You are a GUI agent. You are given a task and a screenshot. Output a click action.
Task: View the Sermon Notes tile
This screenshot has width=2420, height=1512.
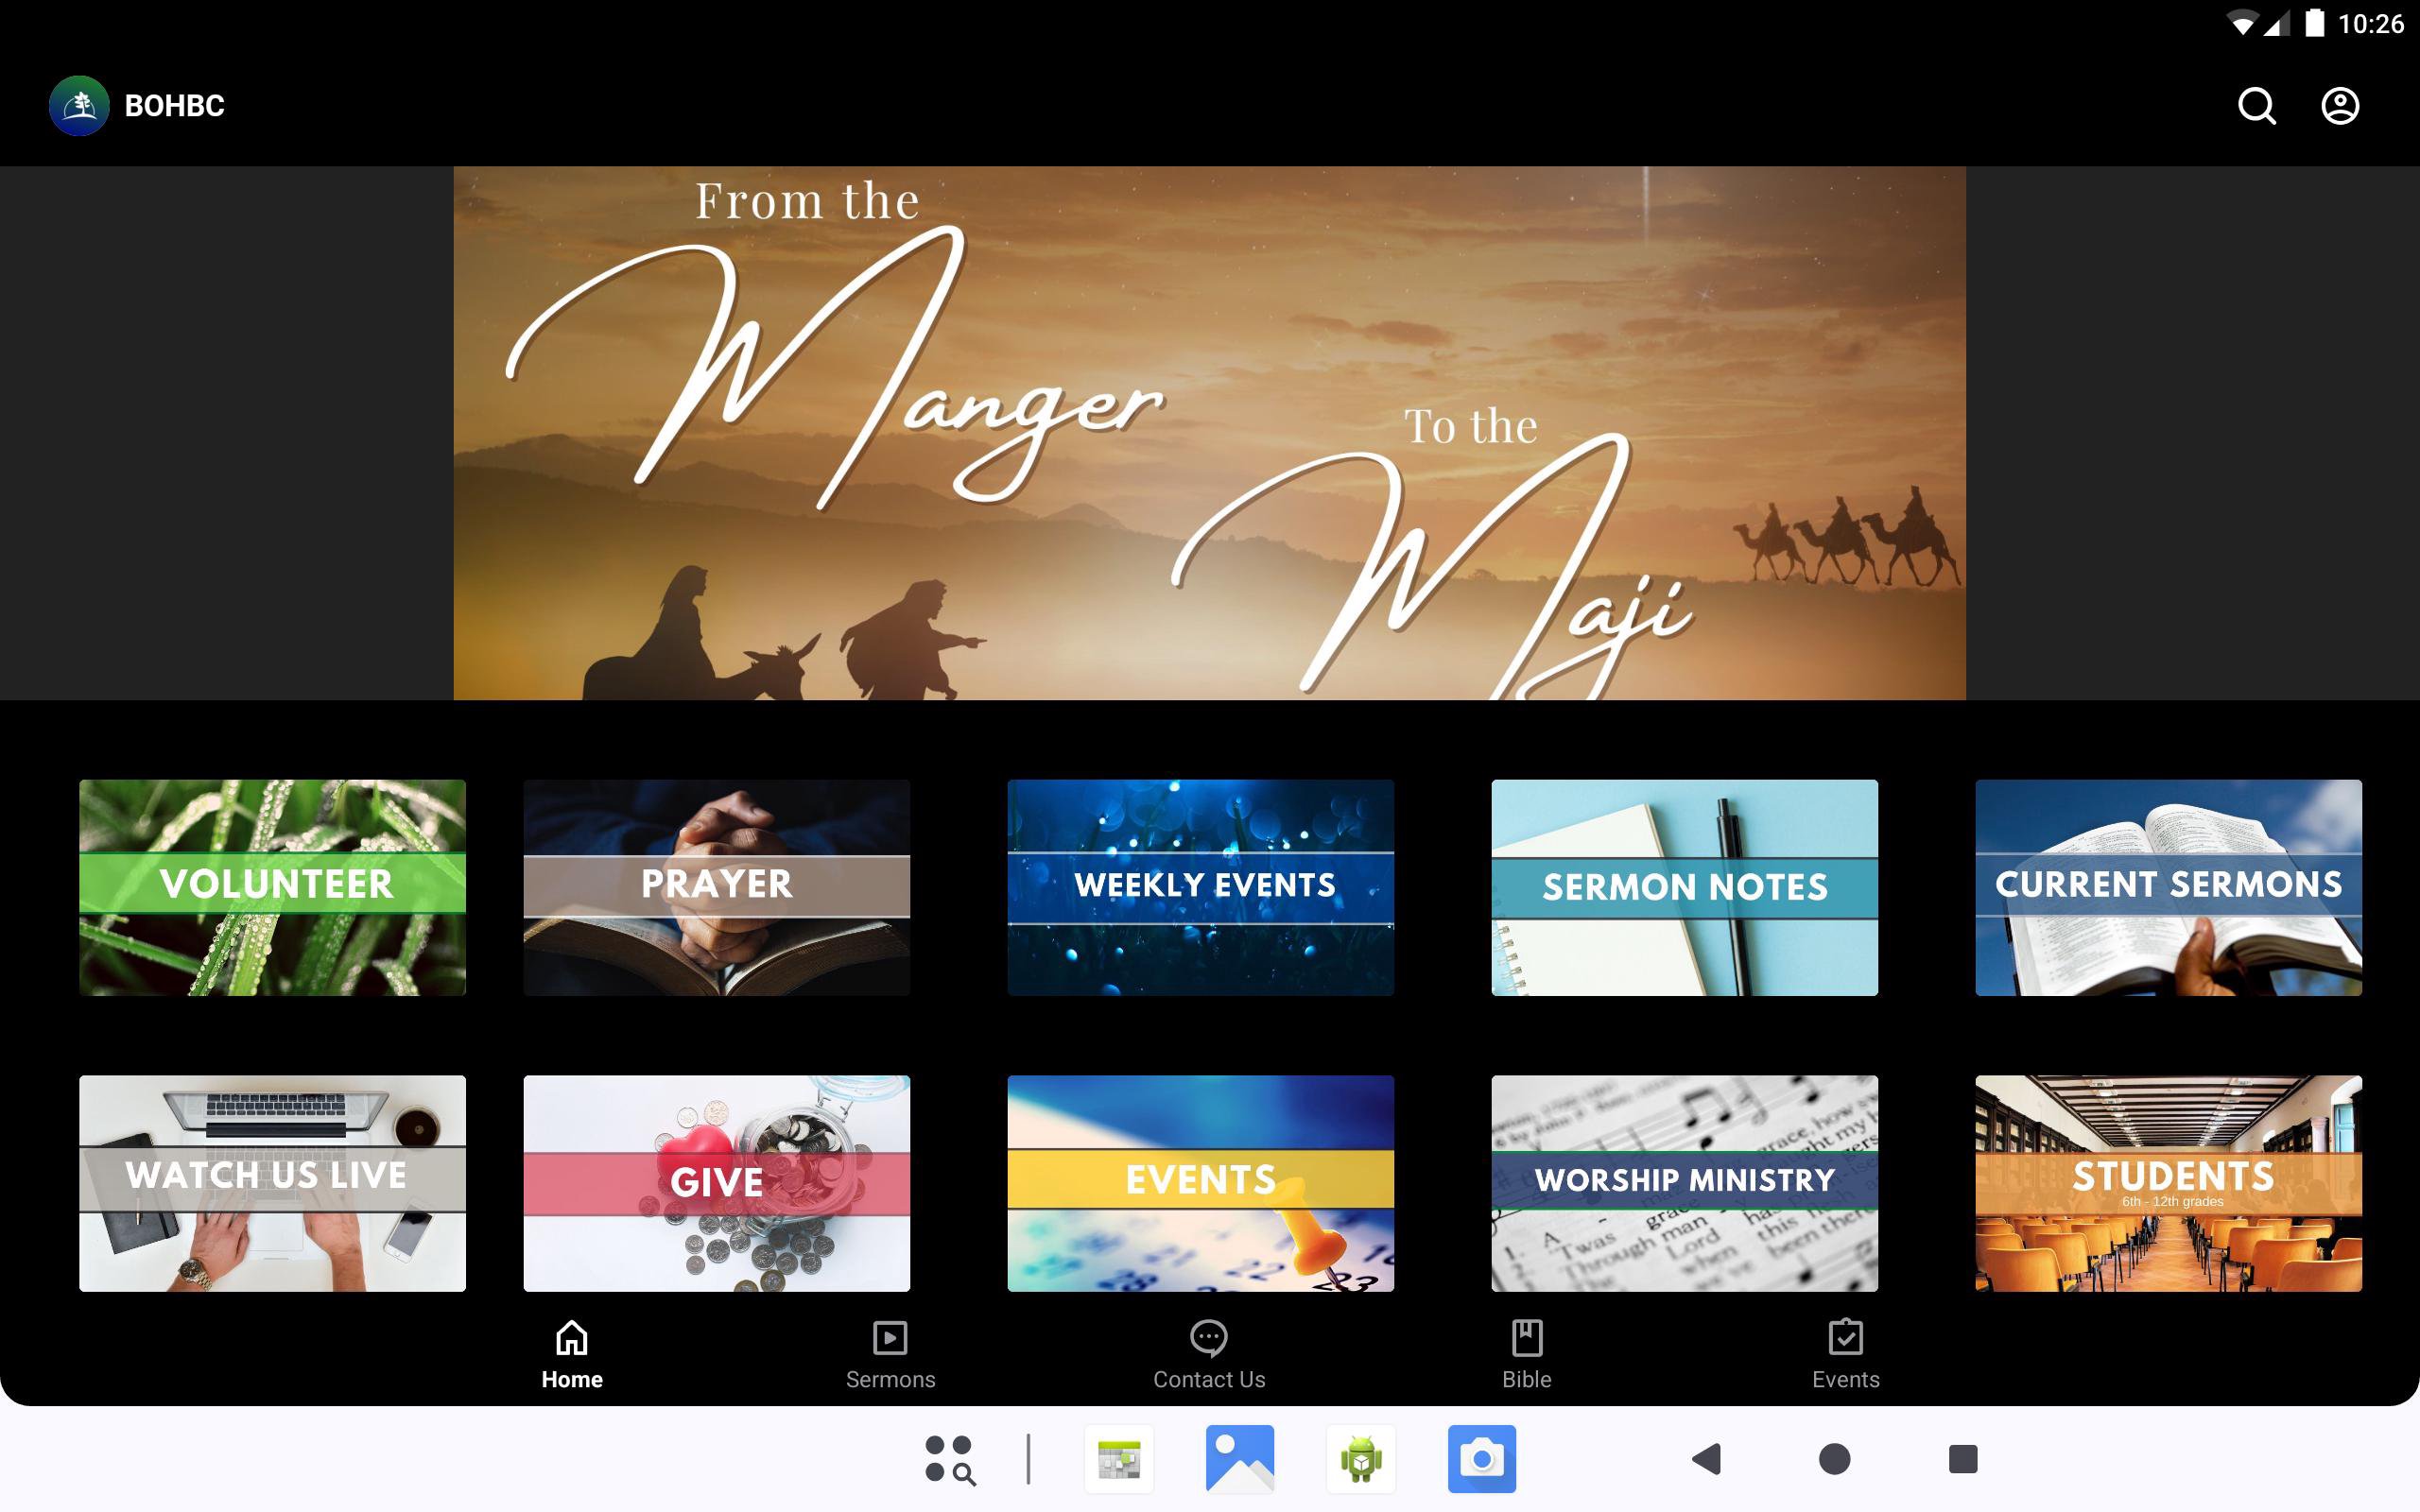pos(1684,887)
